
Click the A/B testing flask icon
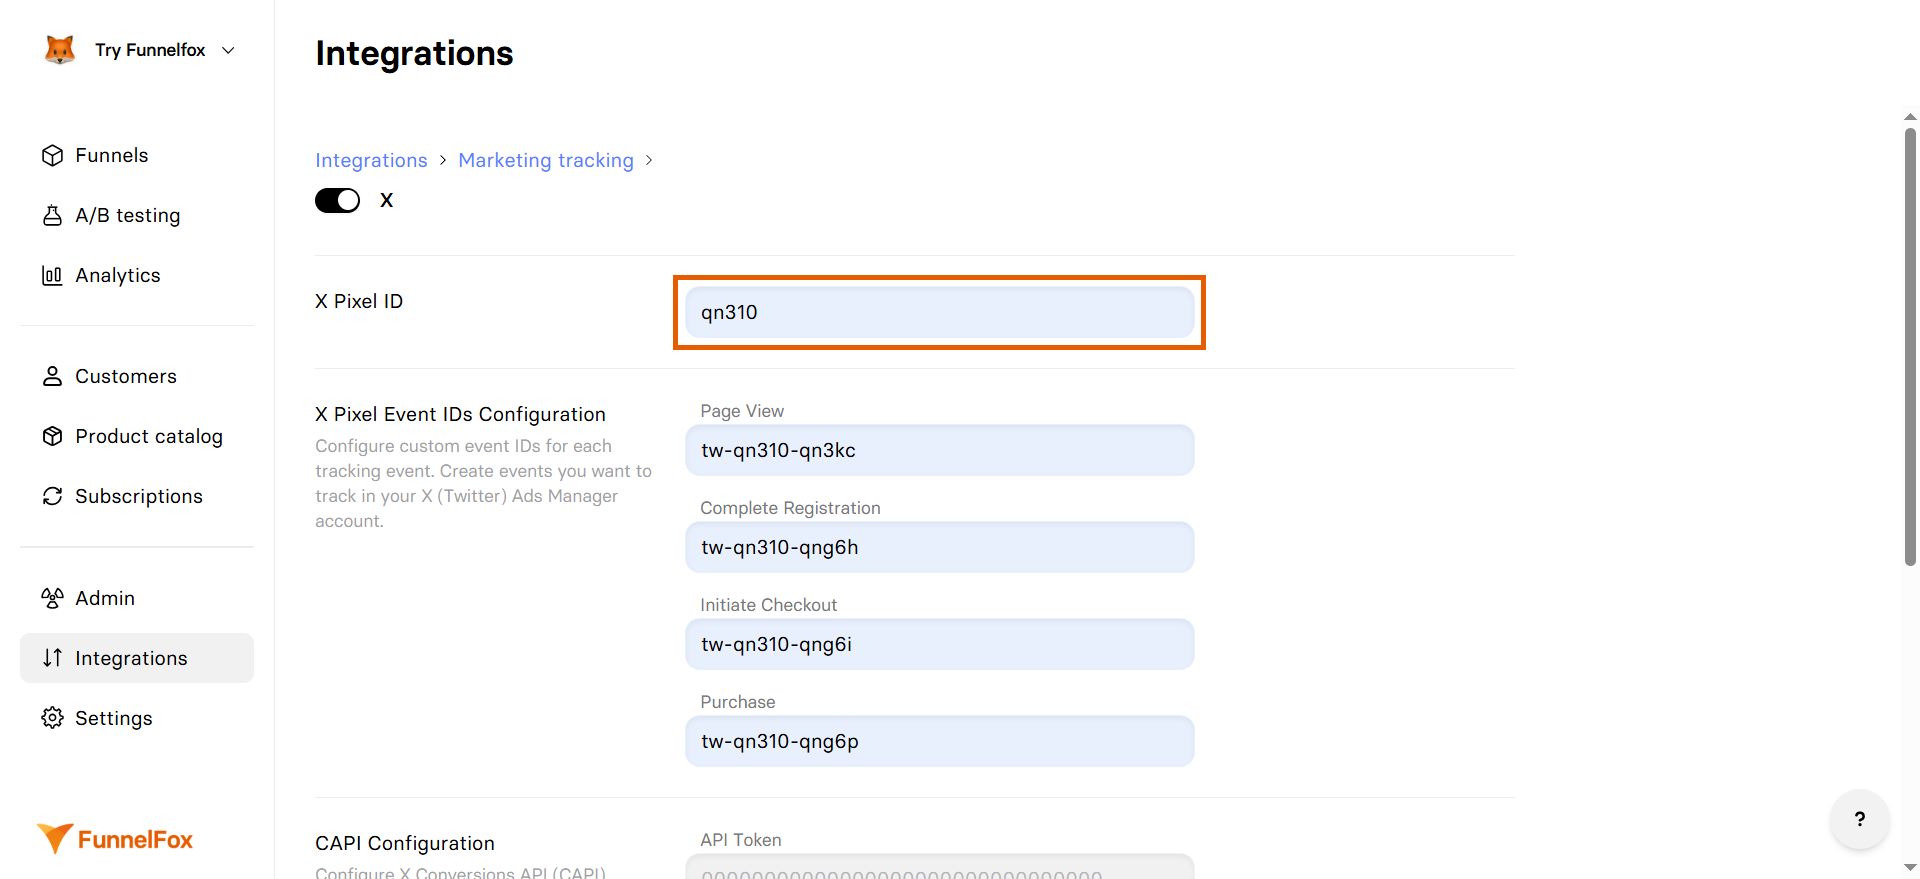coord(52,215)
